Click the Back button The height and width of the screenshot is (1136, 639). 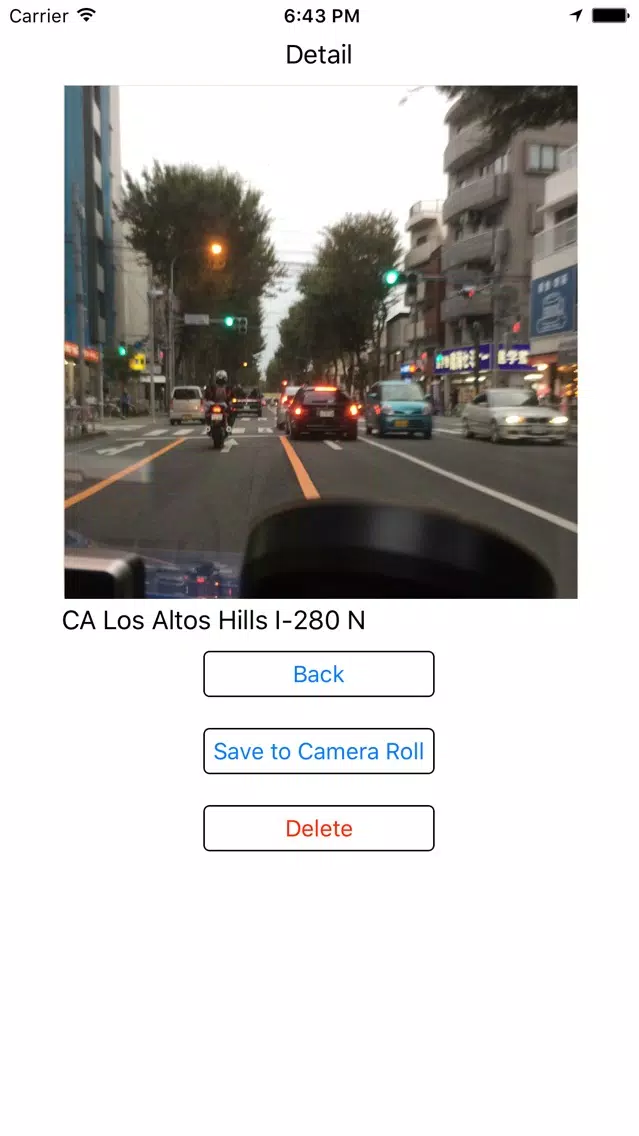tap(319, 674)
